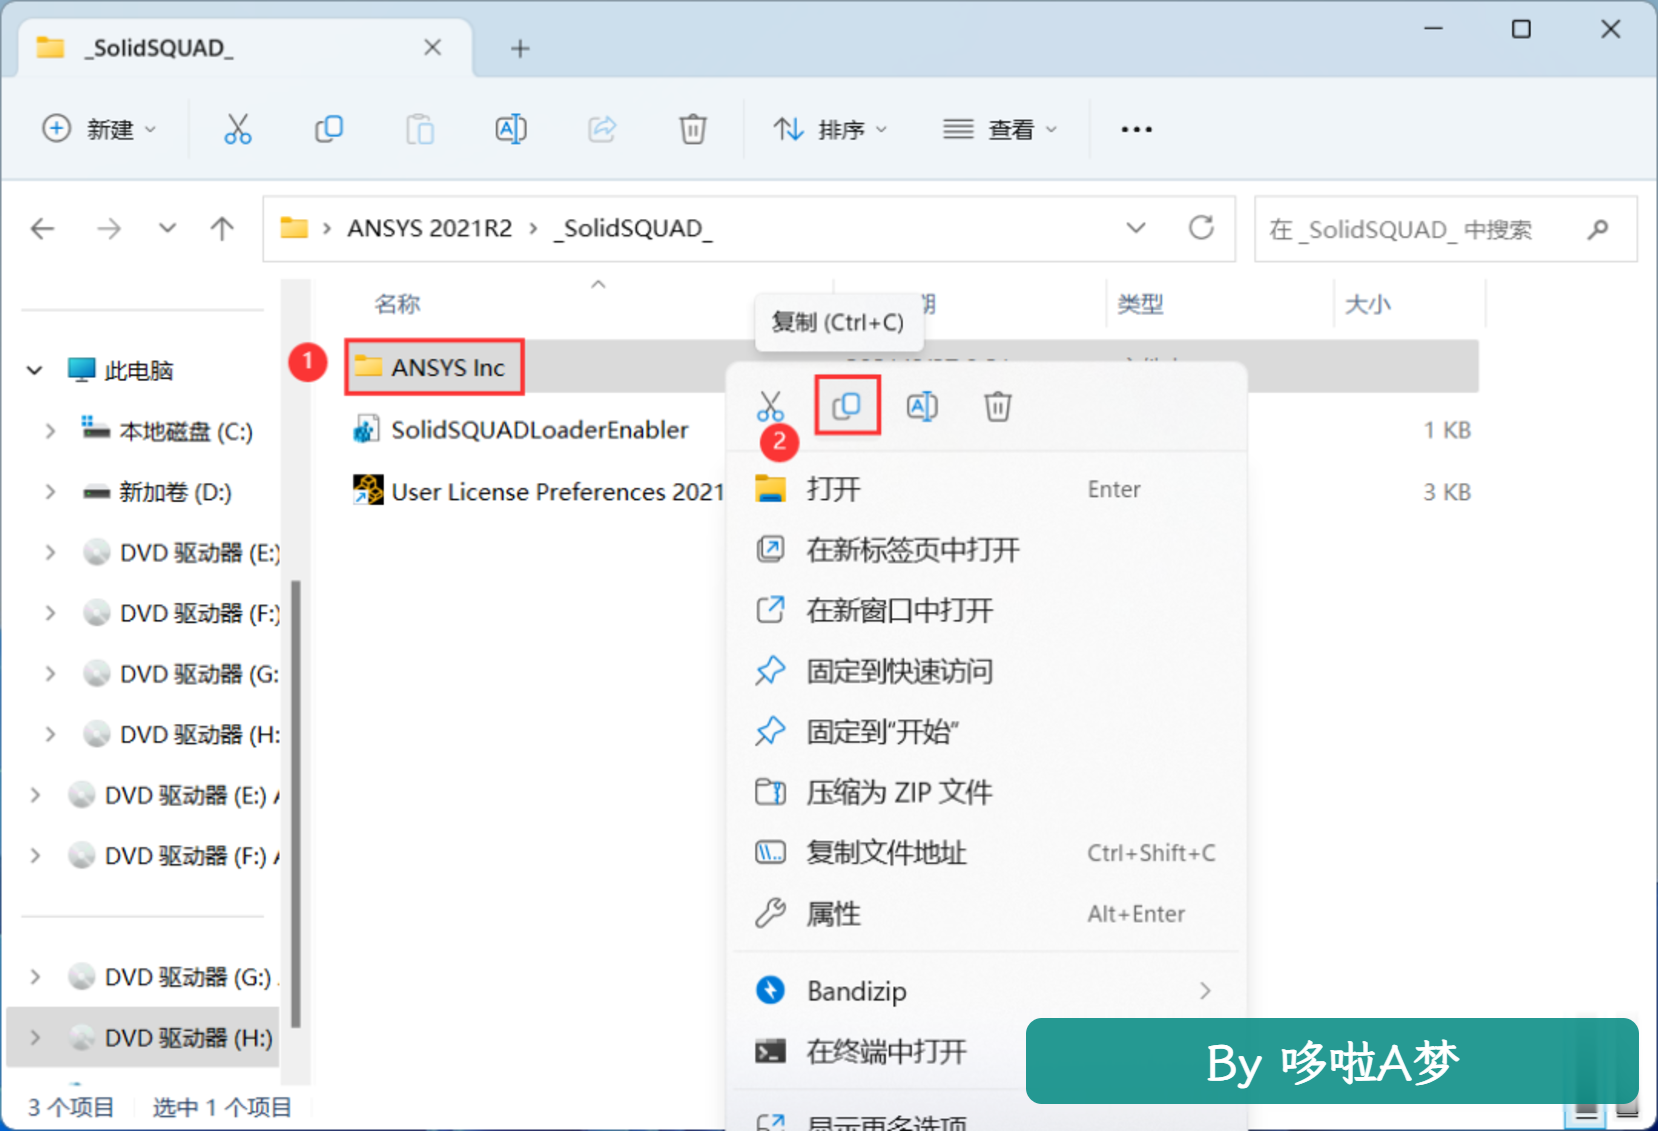Viewport: 1658px width, 1131px height.
Task: Click the toolbar Cut scissors icon
Action: [238, 129]
